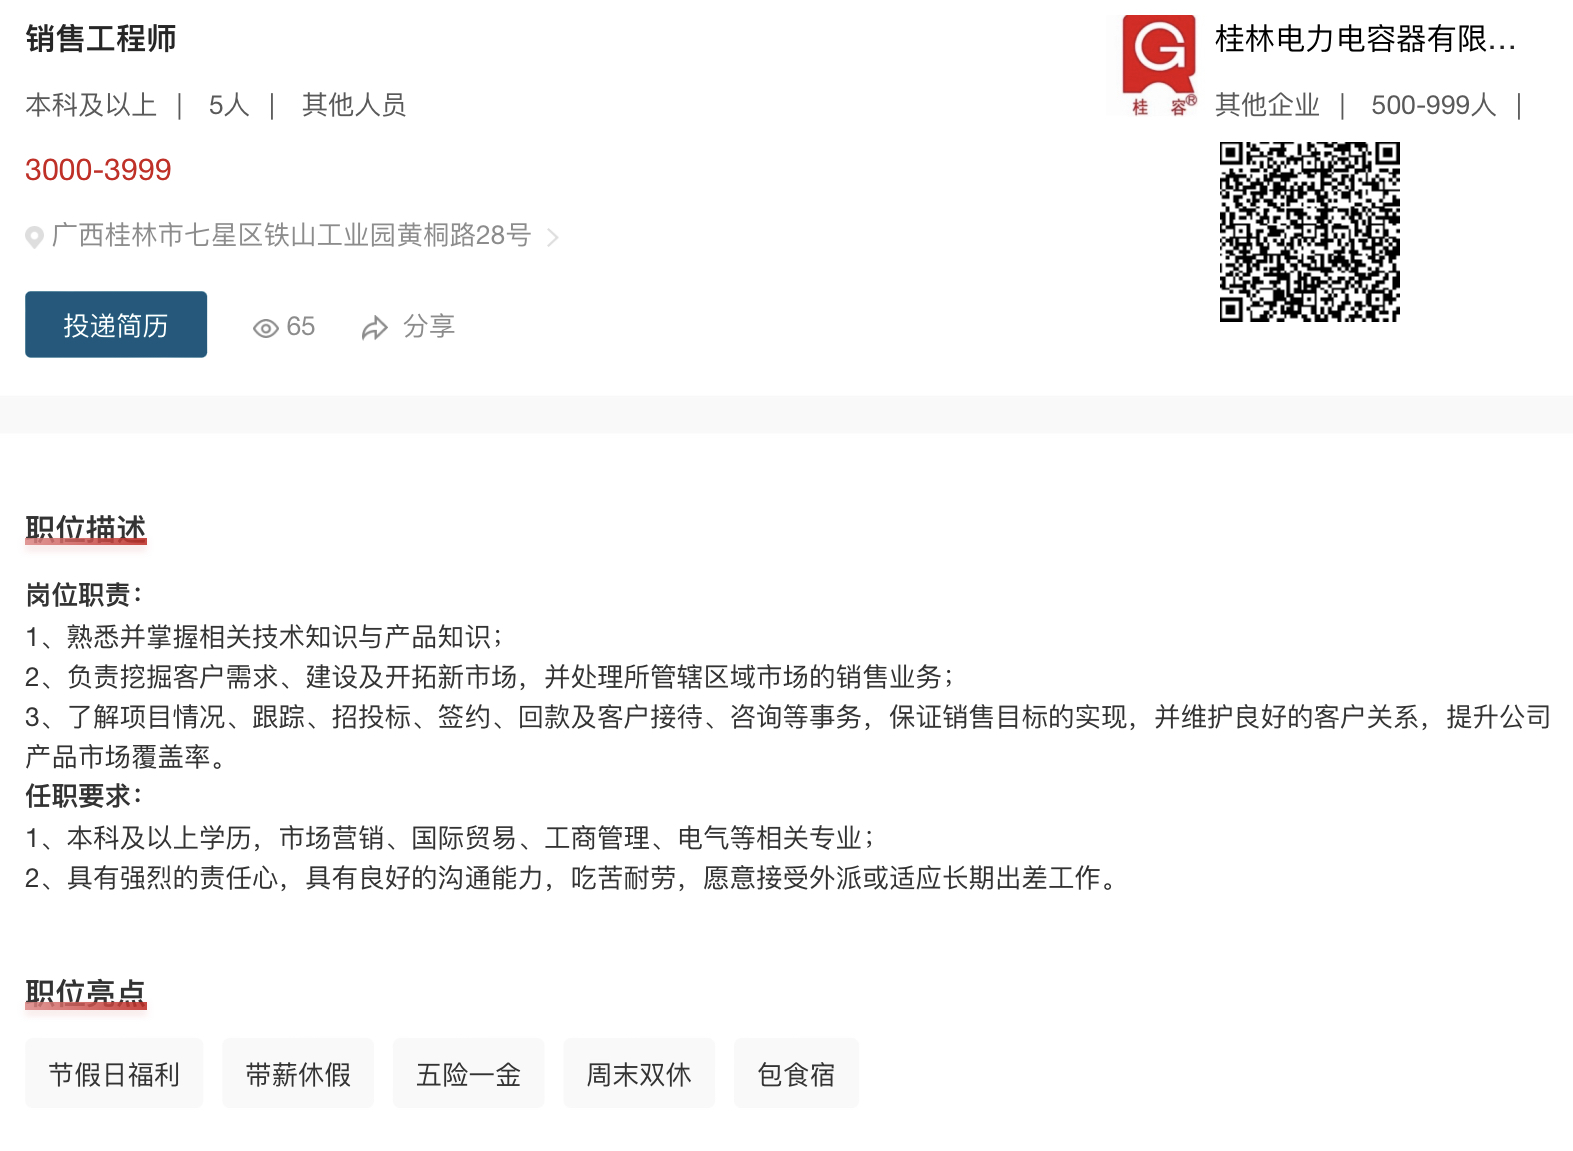Screen dimensions: 1573x1151
Task: Select the 节假日福利 benefit tag
Action: (x=114, y=1073)
